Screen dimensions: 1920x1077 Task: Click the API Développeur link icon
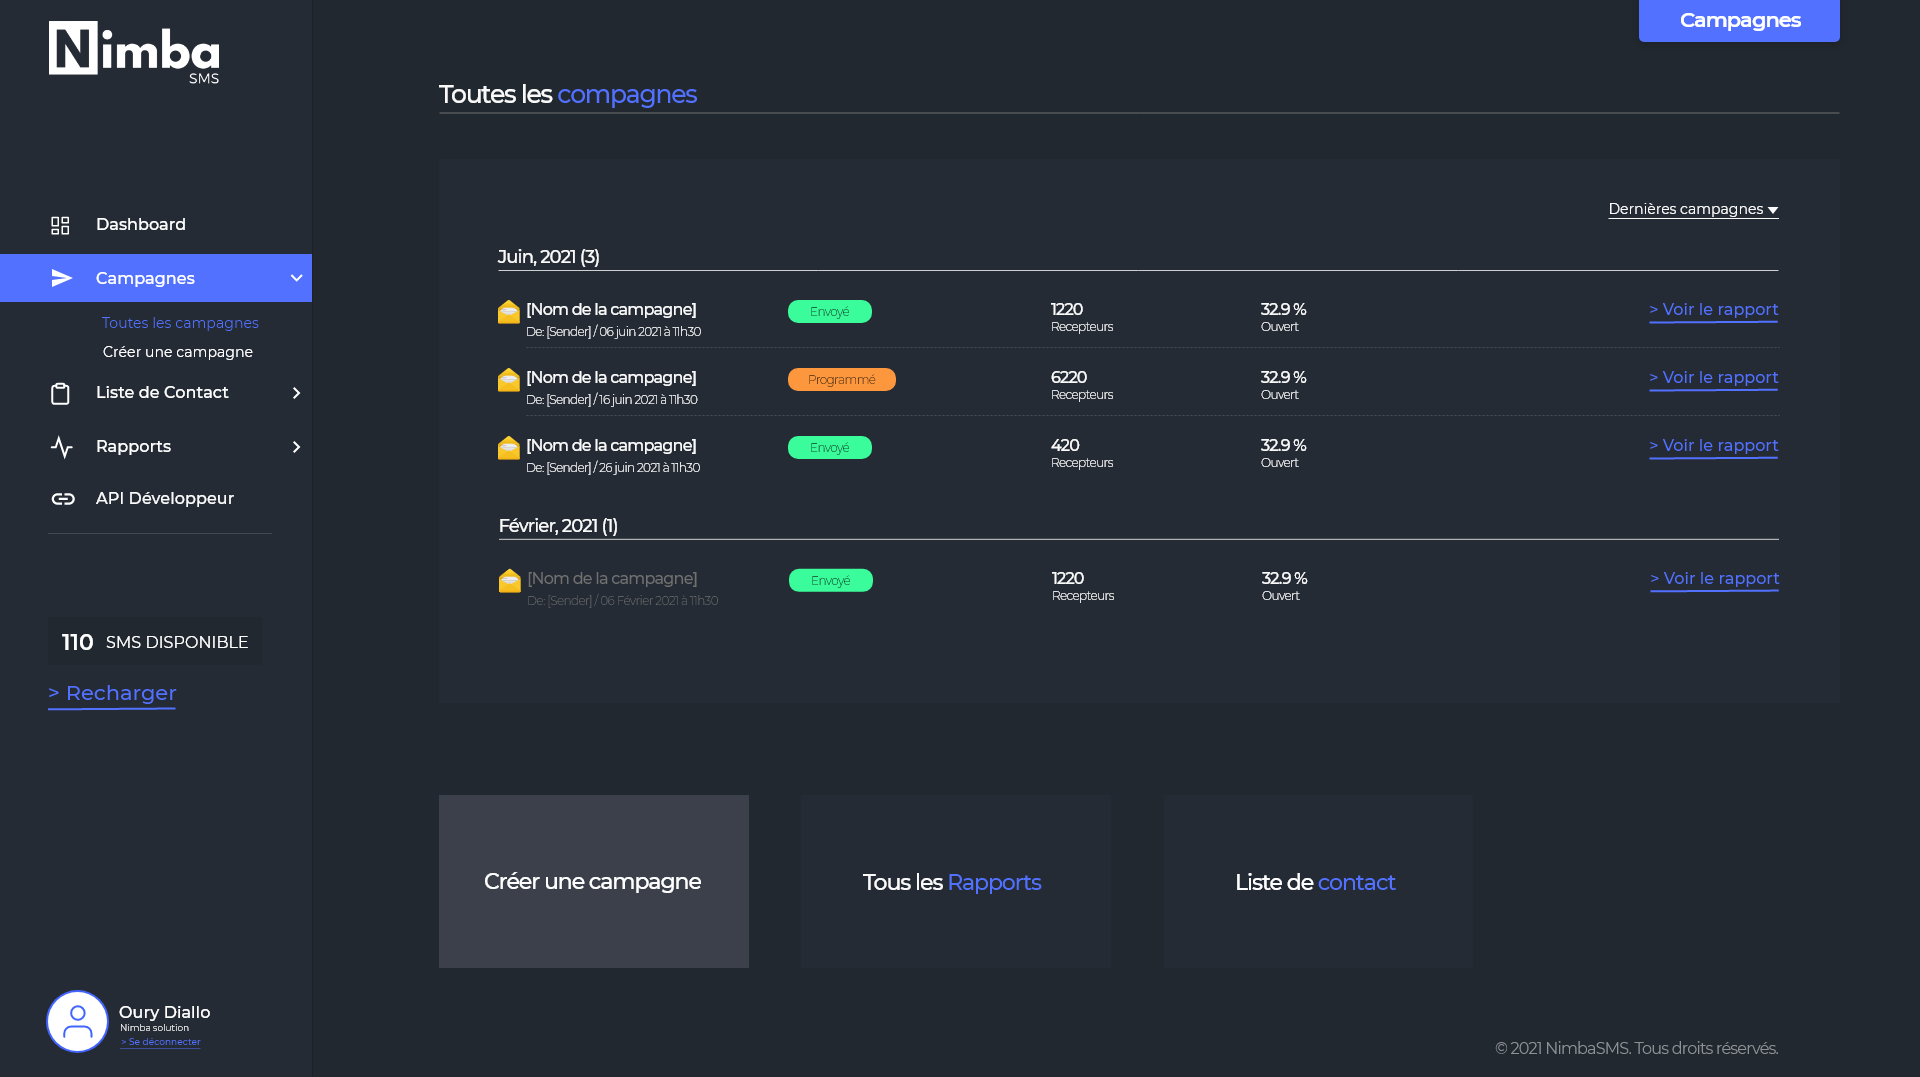63,499
